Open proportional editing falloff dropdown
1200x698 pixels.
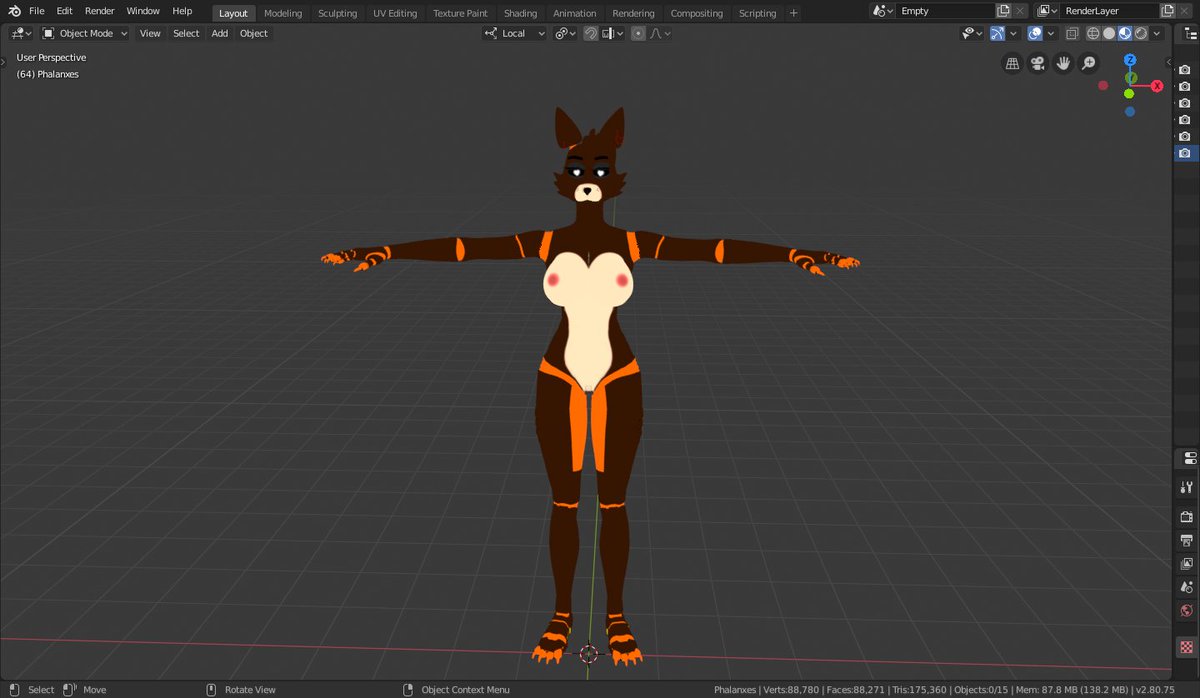661,33
